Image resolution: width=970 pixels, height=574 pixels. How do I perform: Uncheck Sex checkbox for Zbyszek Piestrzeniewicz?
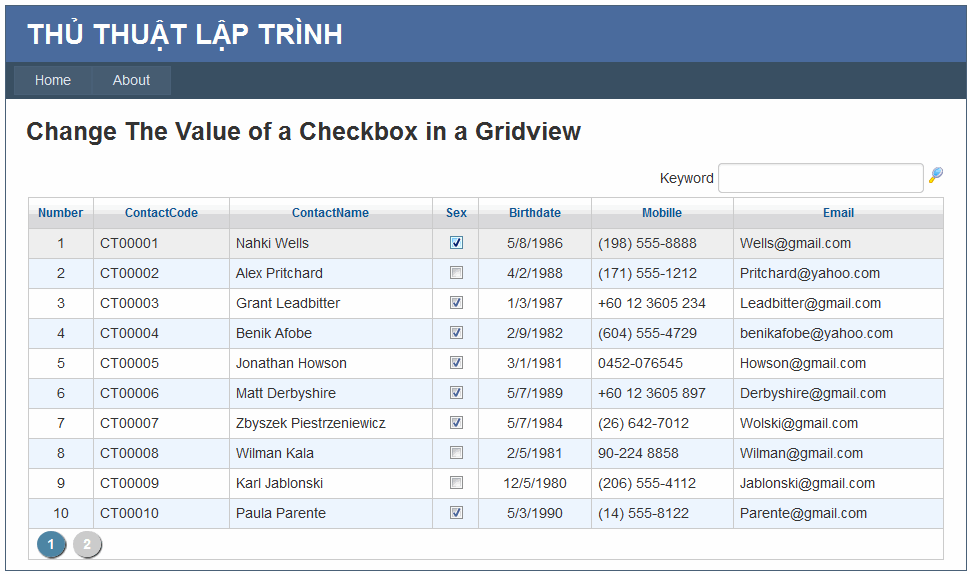(x=457, y=423)
